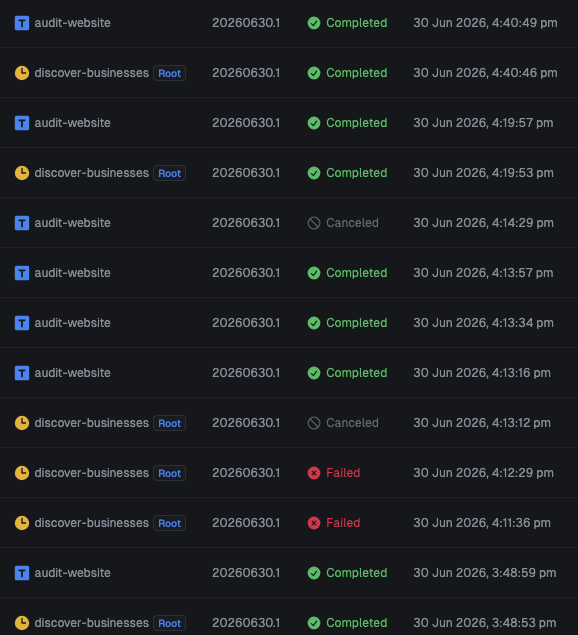Open audit-website run from 3:48:59 pm

[x=73, y=573]
